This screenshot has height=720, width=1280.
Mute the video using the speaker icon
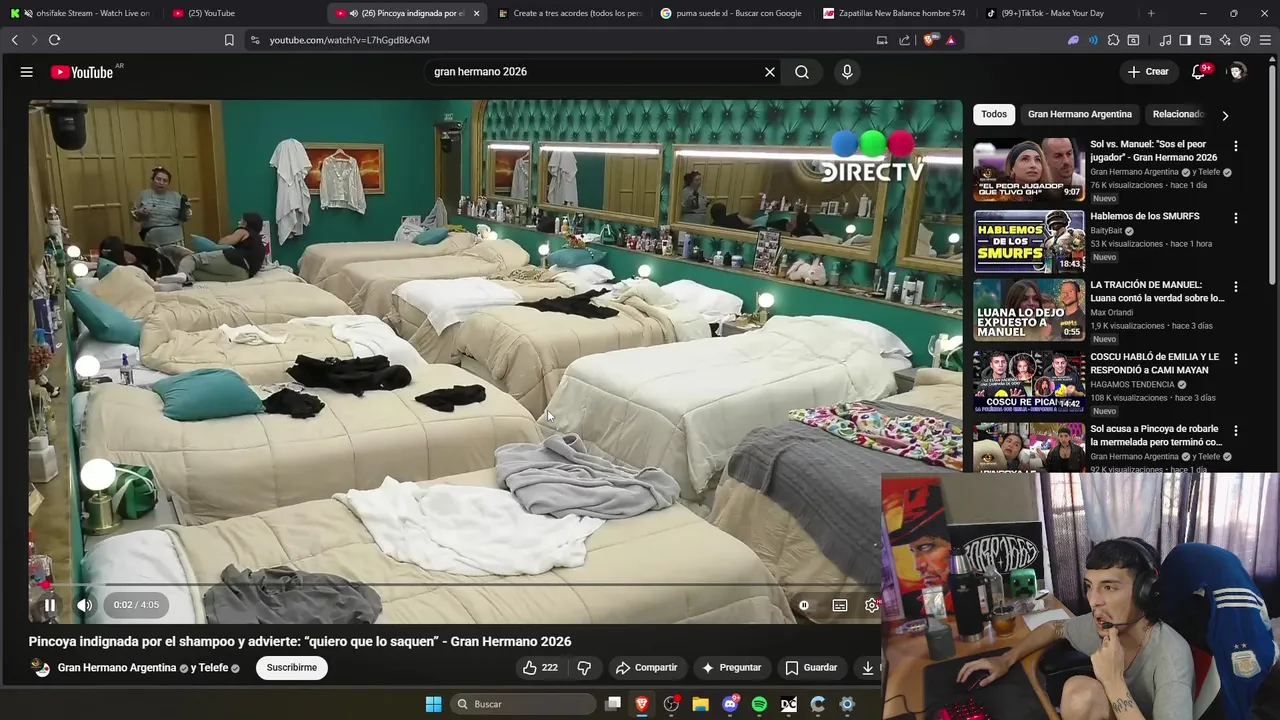85,605
